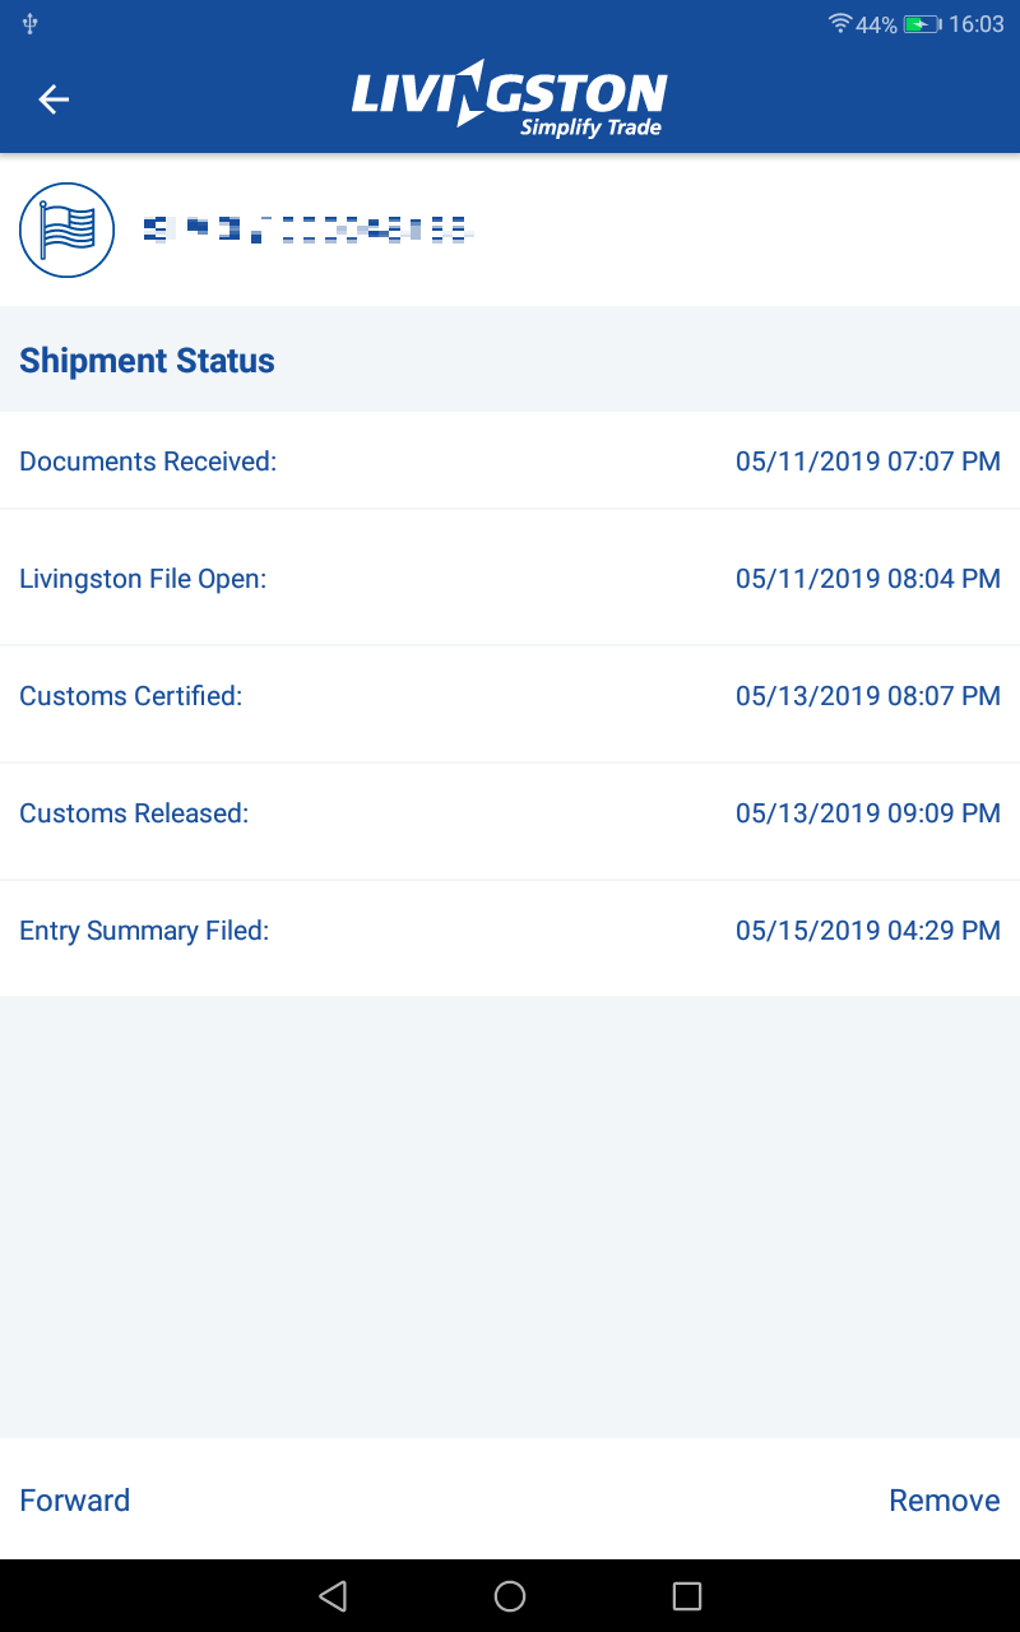This screenshot has width=1020, height=1632.
Task: Tap the Forward button
Action: [x=75, y=1500]
